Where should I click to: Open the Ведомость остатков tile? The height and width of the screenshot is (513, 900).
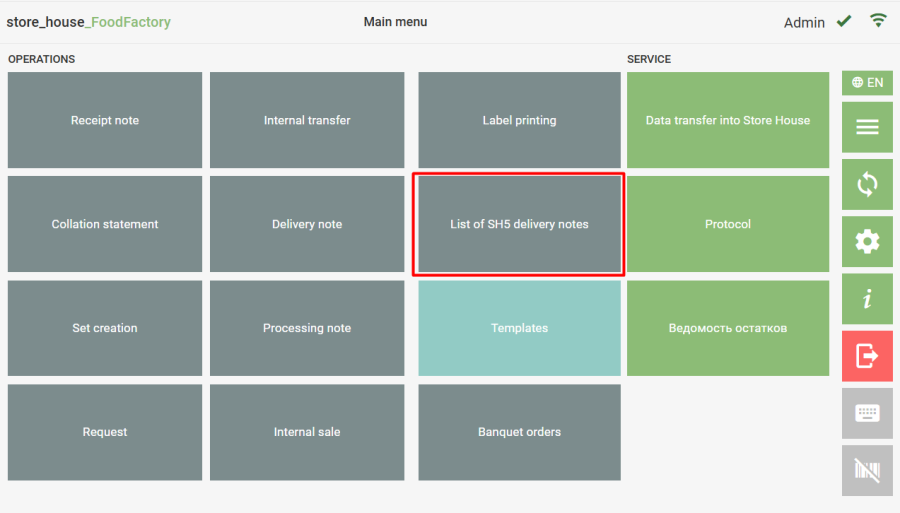tap(728, 328)
